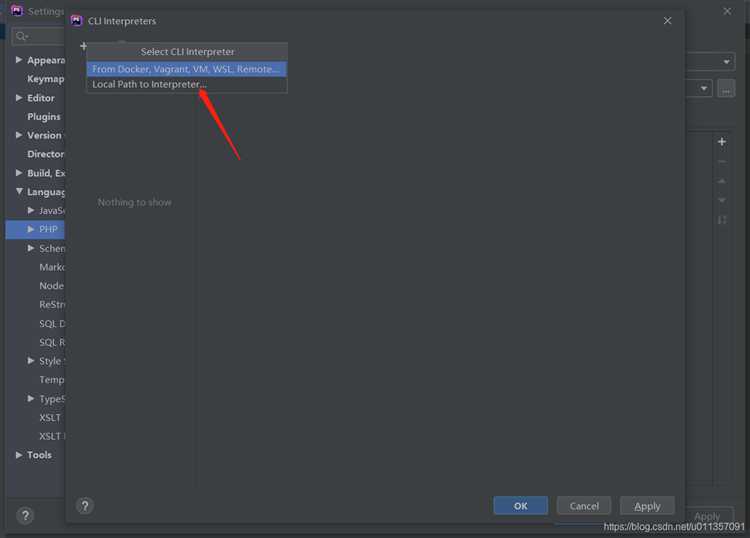Expand the Tools settings section

pyautogui.click(x=19, y=454)
